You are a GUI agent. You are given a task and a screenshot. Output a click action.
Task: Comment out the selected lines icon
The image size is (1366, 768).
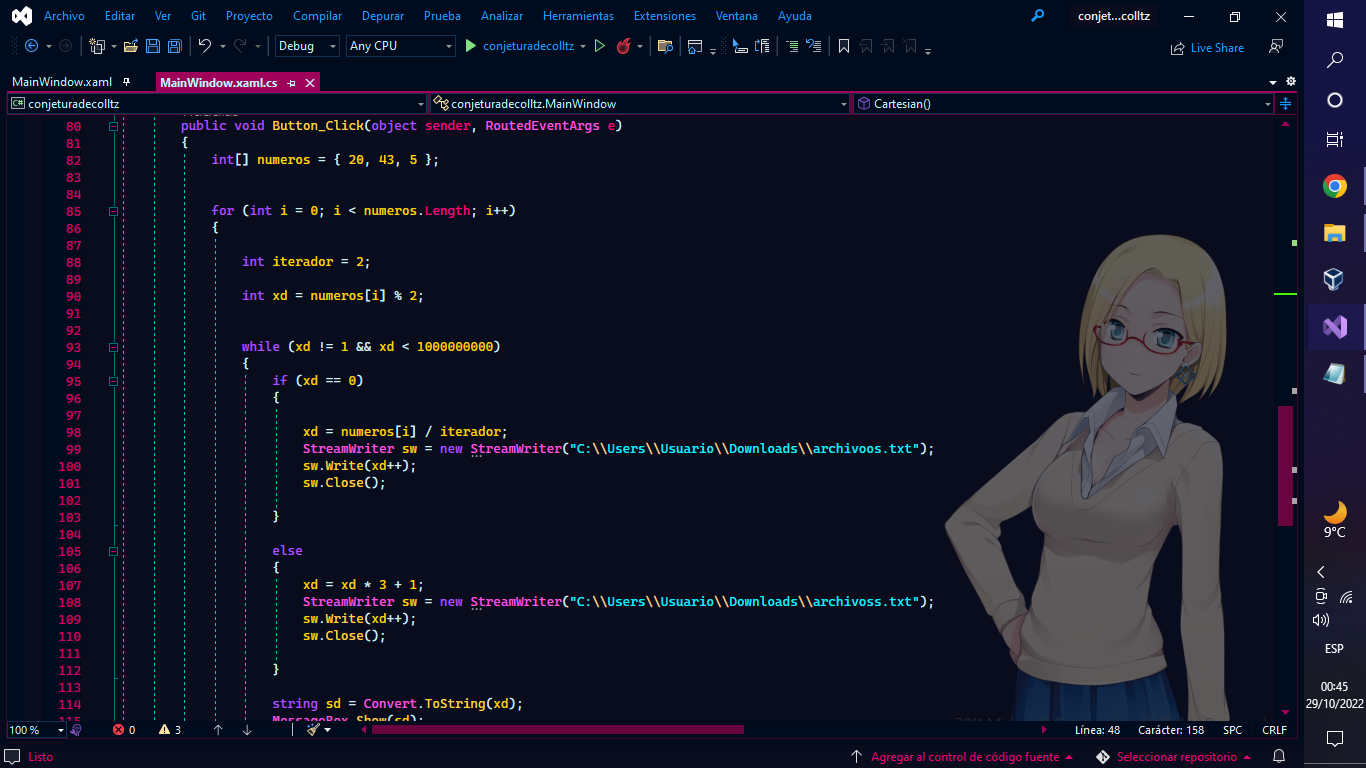click(x=791, y=46)
